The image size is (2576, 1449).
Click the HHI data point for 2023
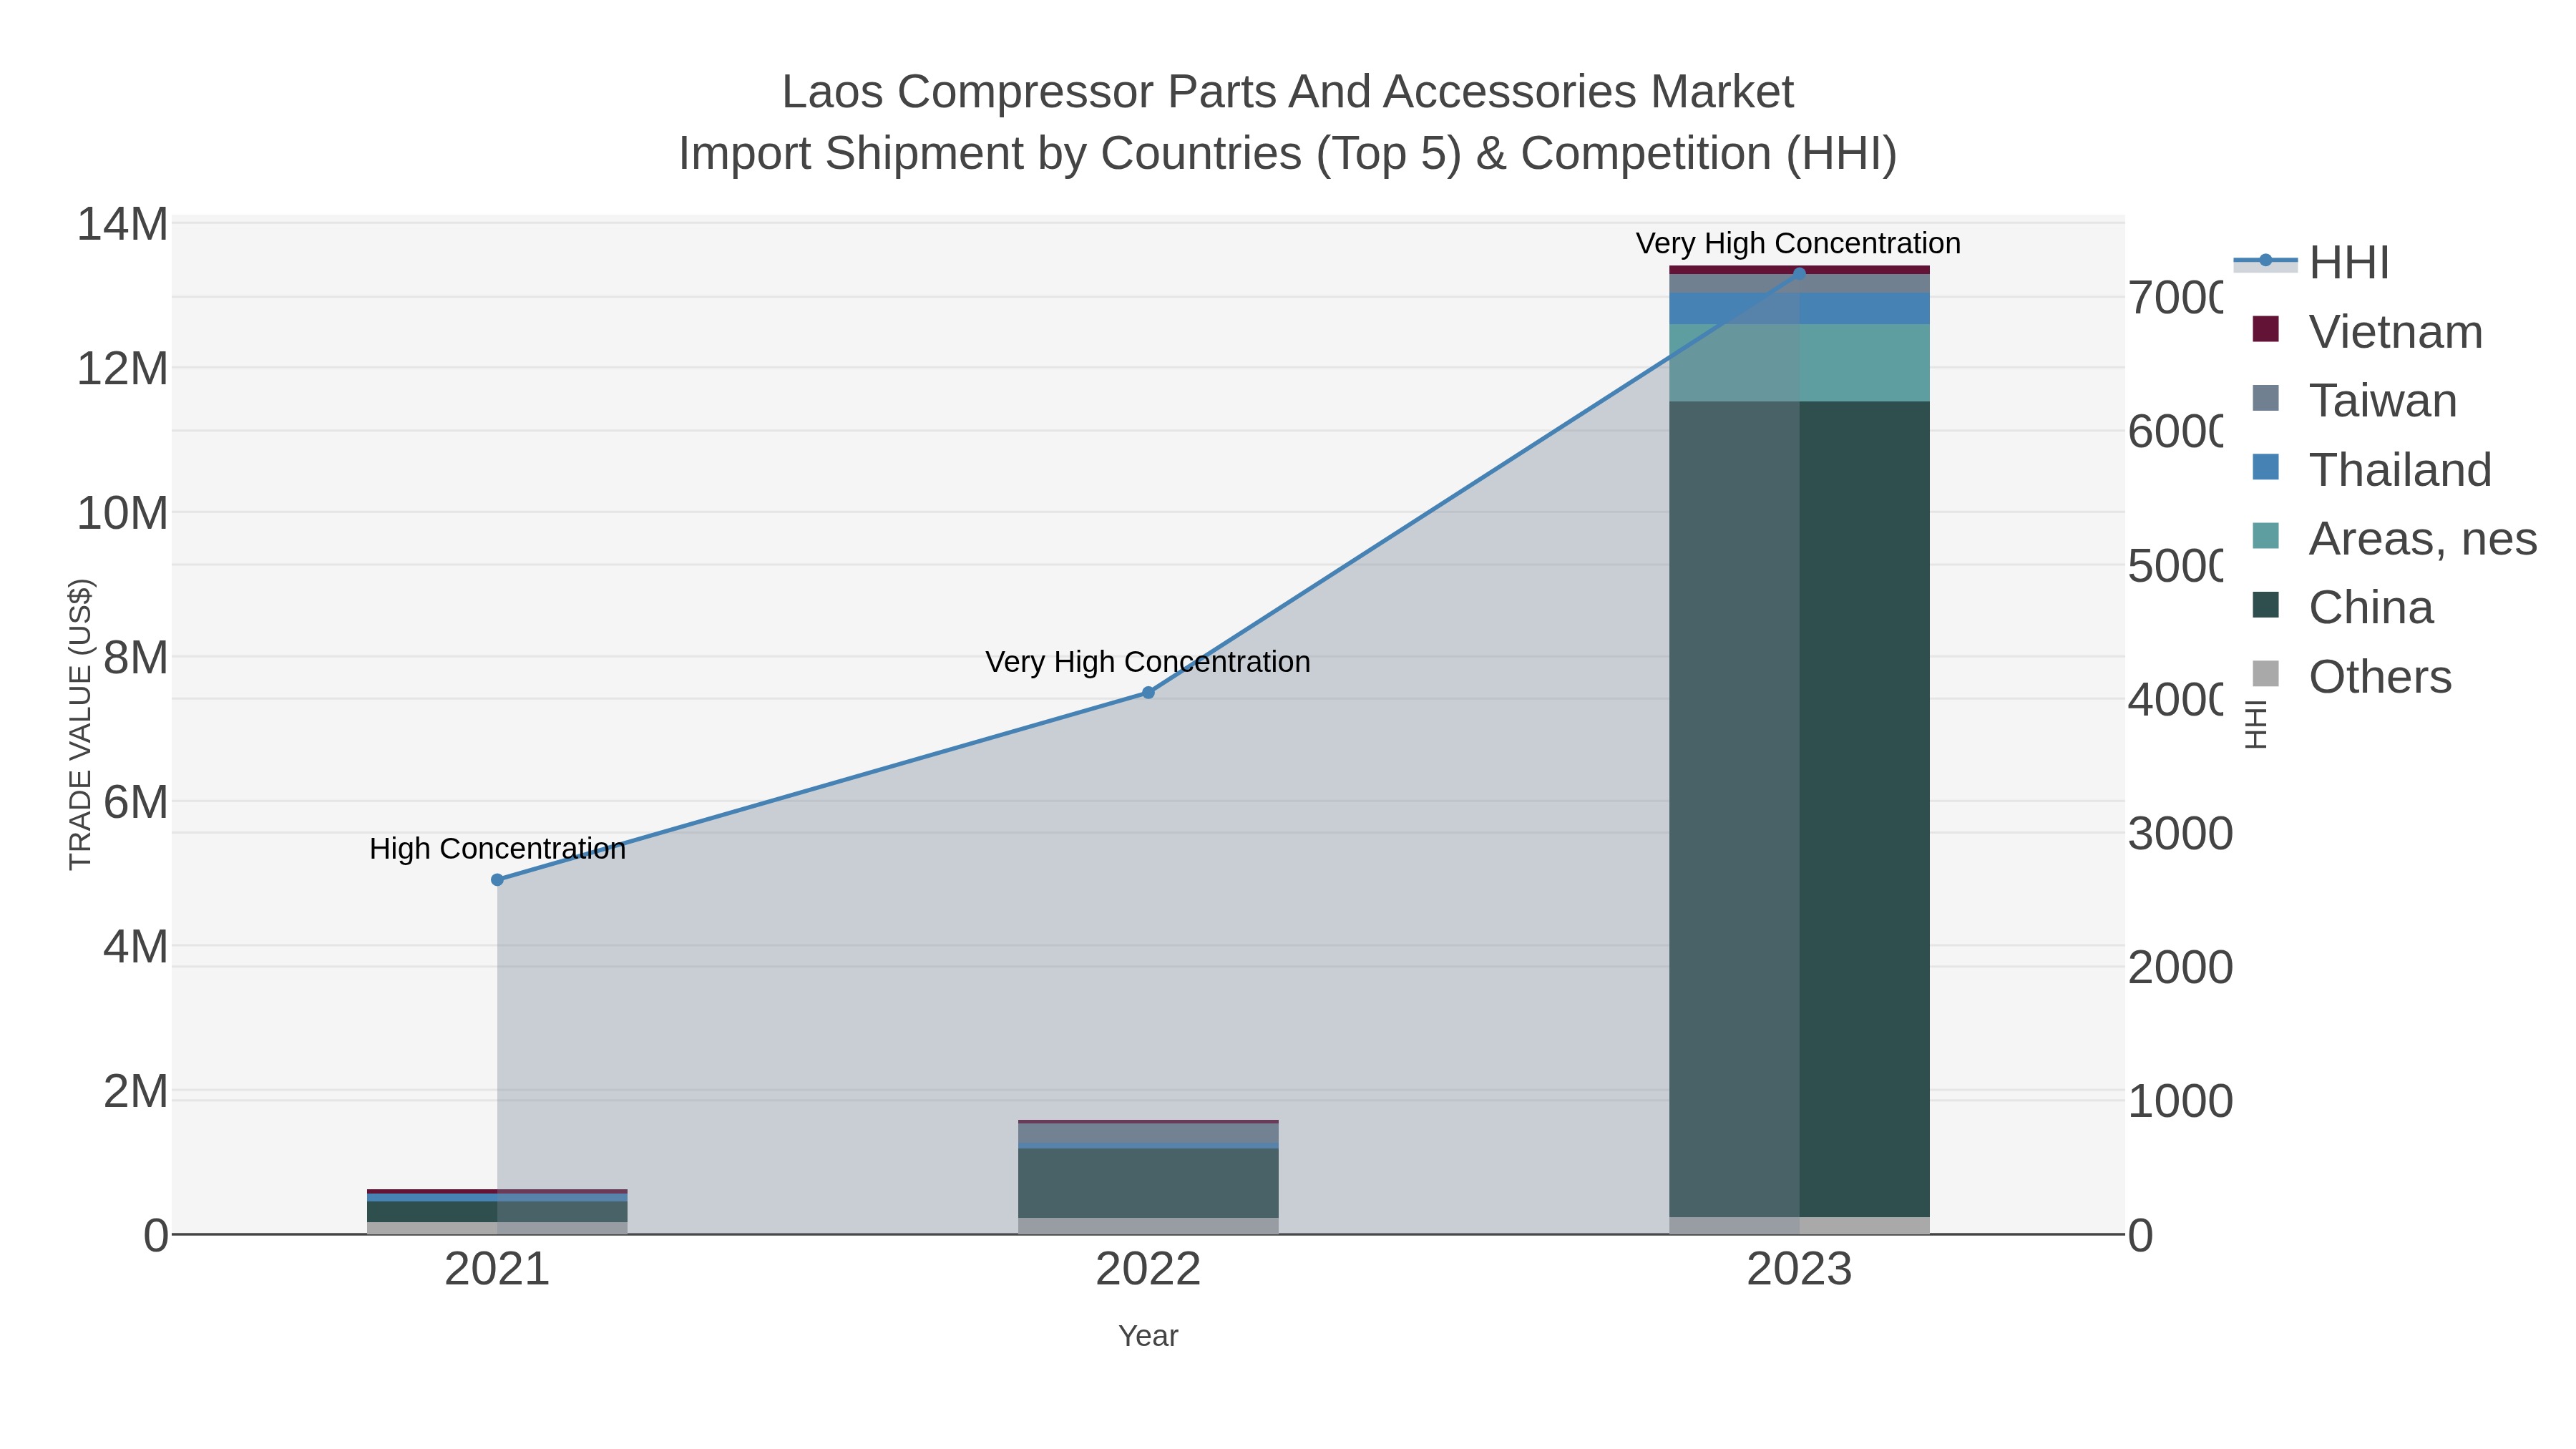[1799, 274]
